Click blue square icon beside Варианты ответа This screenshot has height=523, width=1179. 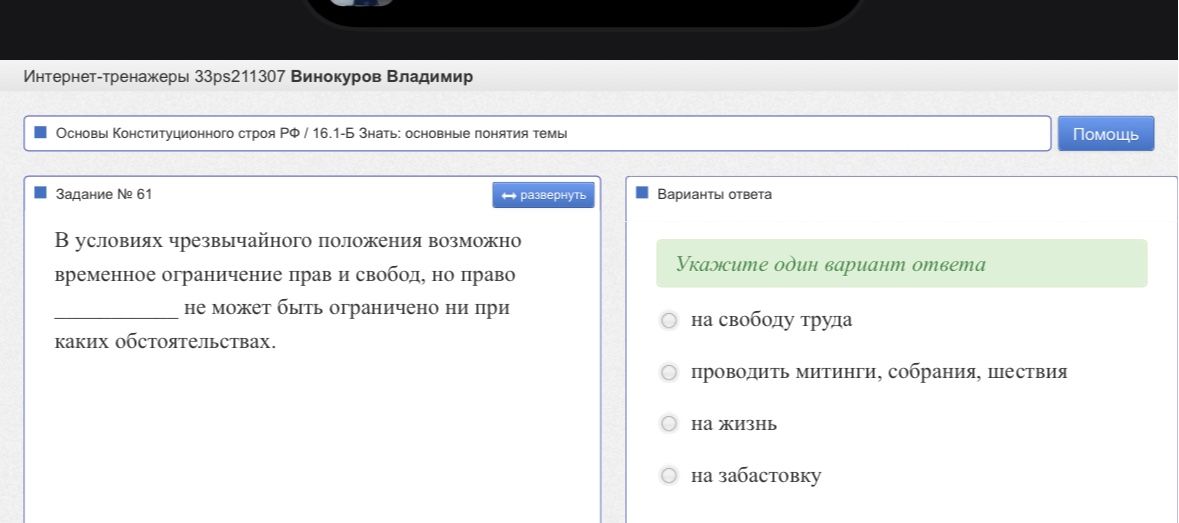click(x=642, y=193)
